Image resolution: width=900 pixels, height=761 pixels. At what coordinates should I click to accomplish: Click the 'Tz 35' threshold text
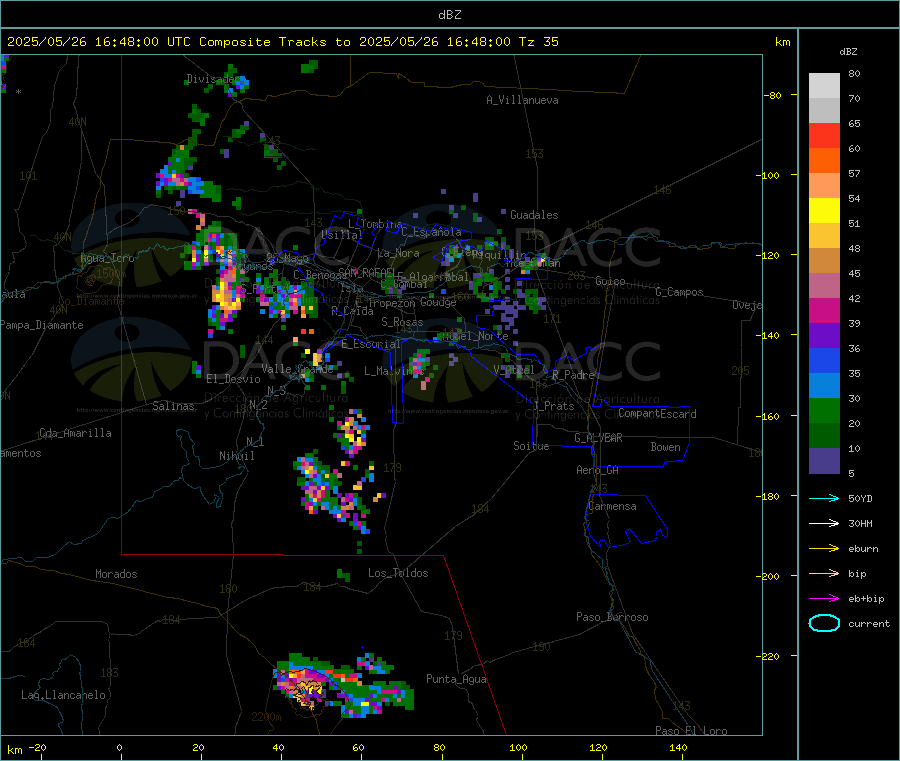tap(538, 42)
